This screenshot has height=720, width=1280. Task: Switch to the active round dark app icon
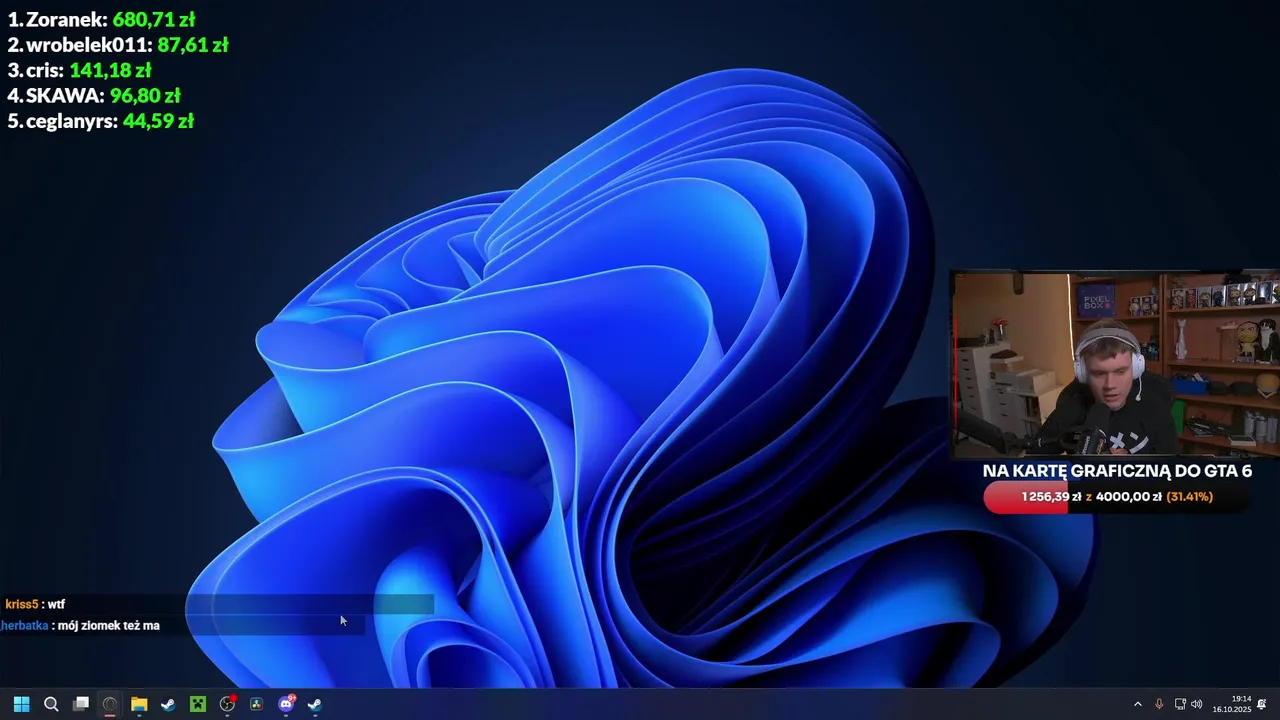tap(110, 704)
